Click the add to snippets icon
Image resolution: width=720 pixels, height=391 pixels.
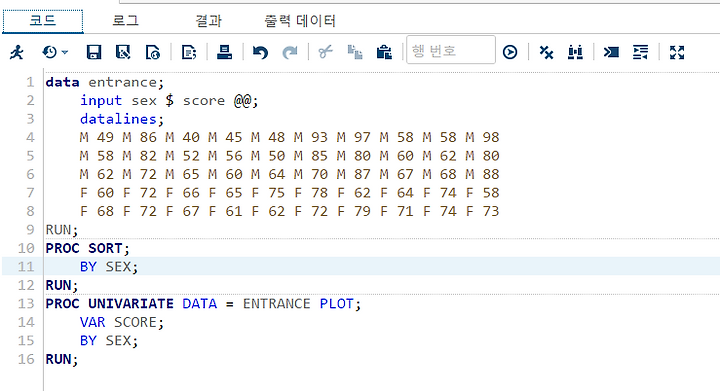189,52
